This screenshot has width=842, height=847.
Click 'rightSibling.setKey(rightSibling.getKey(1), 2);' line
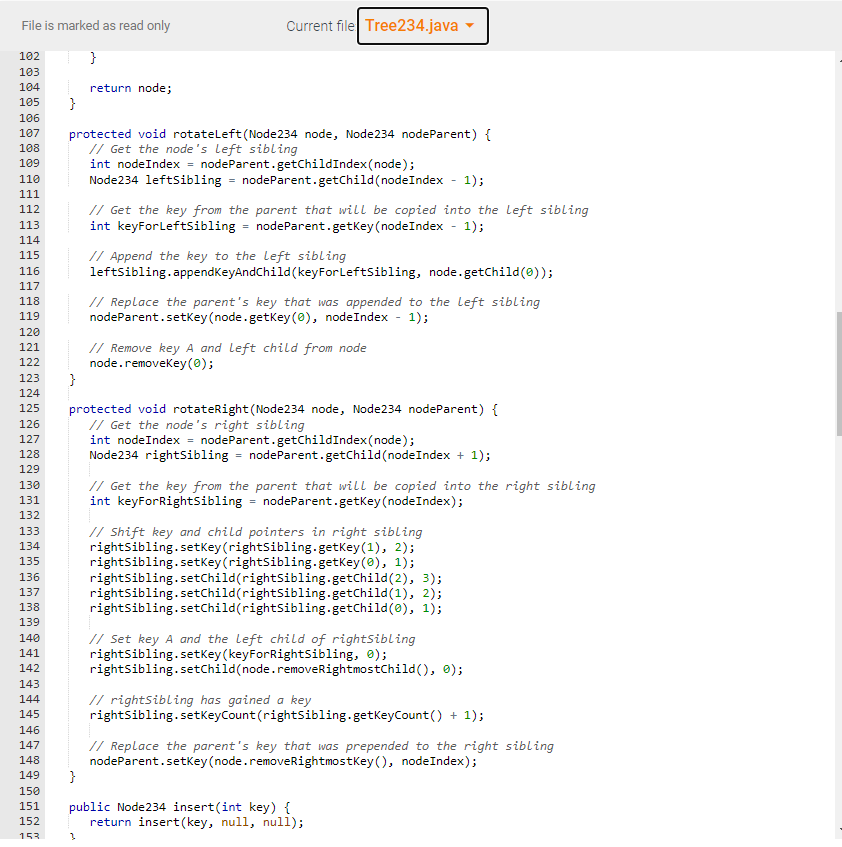(x=252, y=547)
